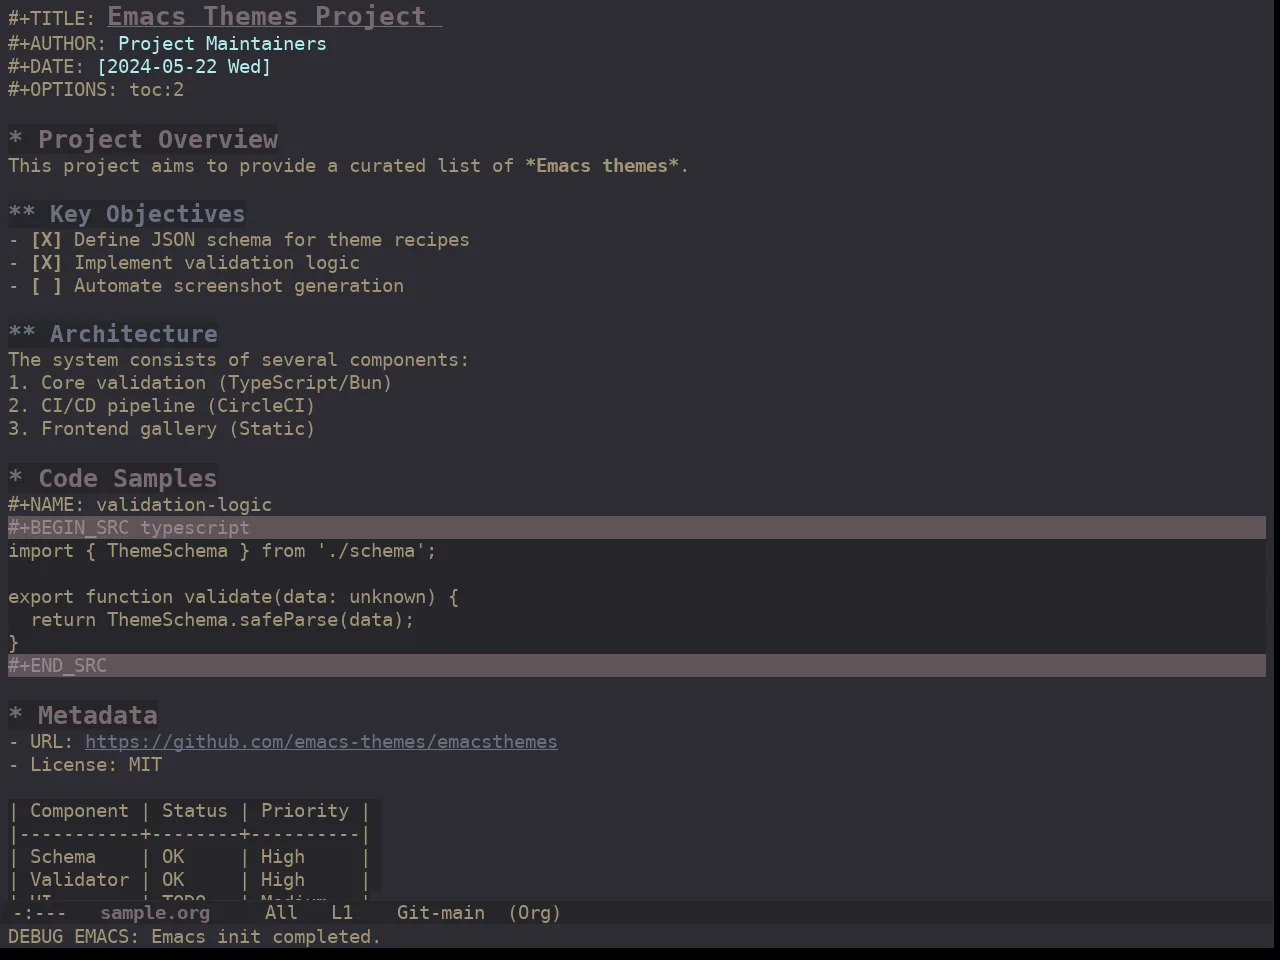
Task: Click the 'All' position indicator in mode line
Action: (x=281, y=913)
